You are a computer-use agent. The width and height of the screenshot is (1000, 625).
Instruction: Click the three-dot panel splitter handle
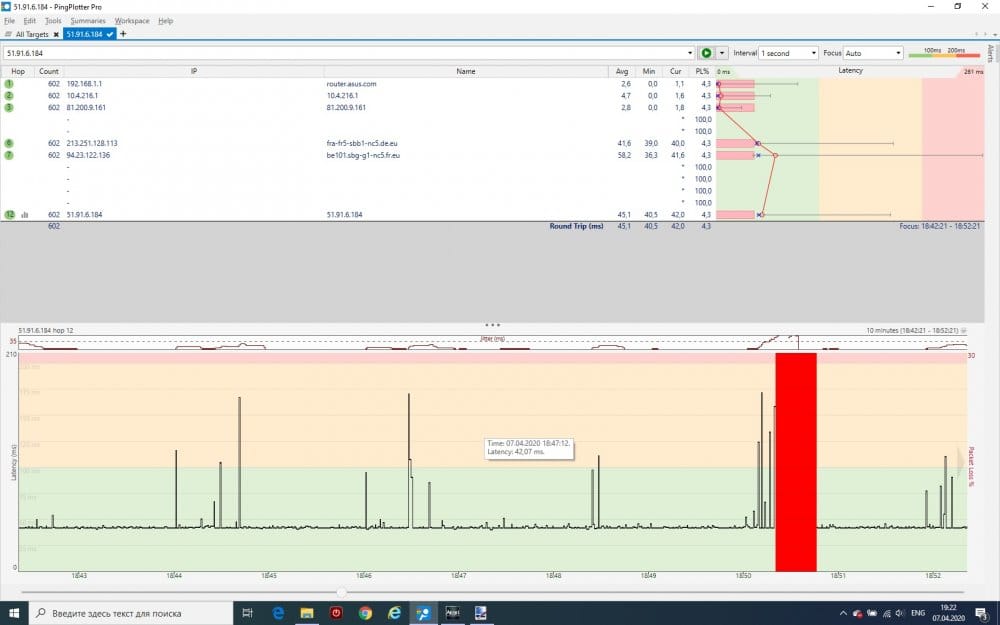pos(492,325)
